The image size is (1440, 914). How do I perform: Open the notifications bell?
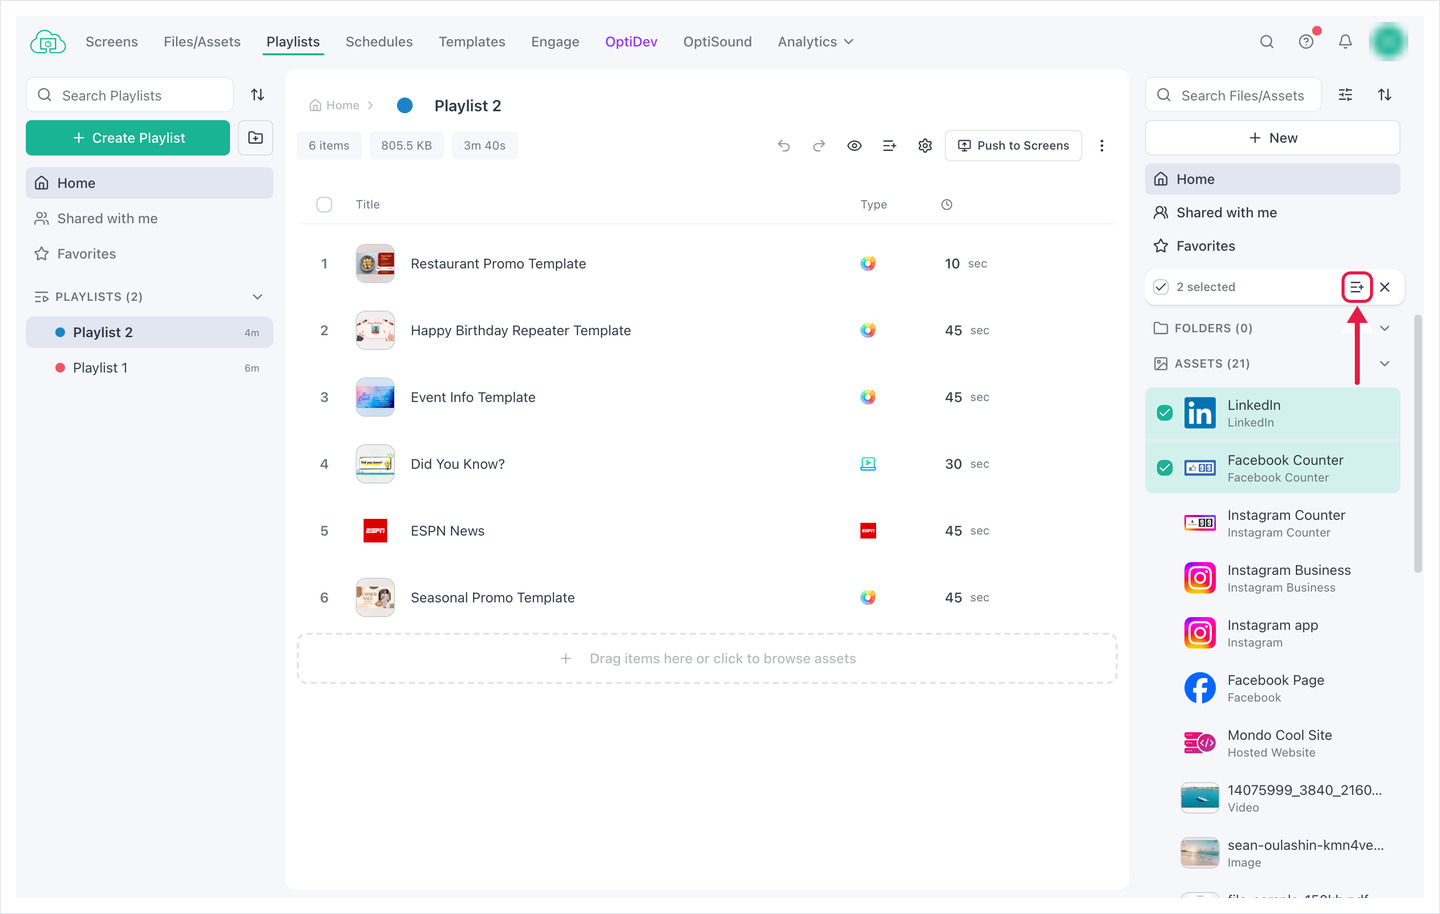1345,42
